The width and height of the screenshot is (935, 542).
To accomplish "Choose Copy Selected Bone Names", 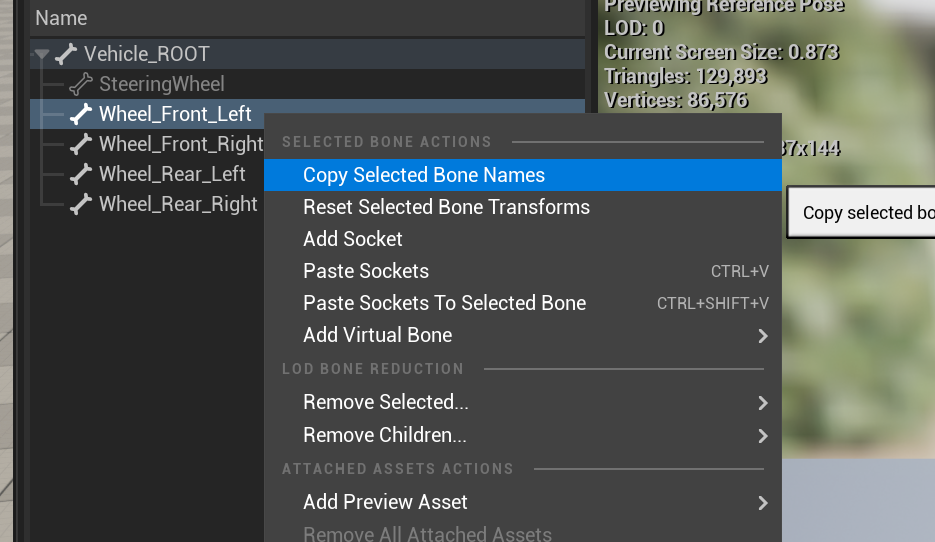I will click(424, 175).
